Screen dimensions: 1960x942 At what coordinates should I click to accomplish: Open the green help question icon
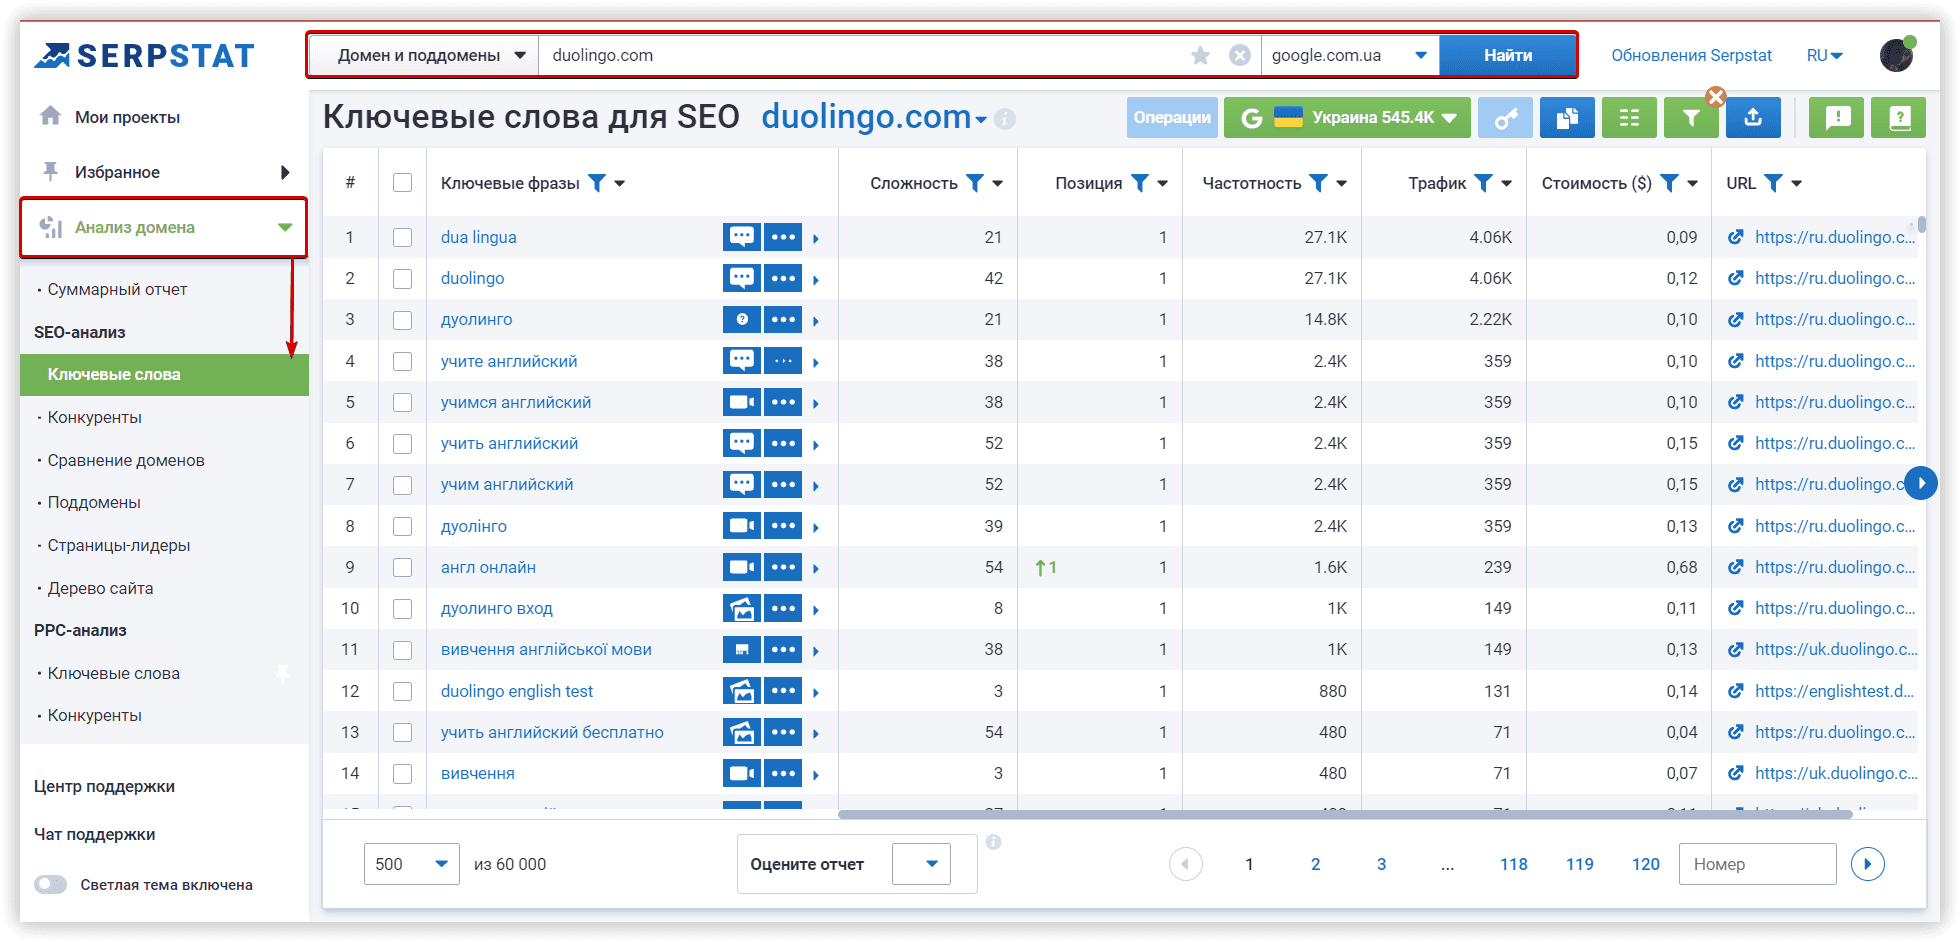tap(1899, 118)
